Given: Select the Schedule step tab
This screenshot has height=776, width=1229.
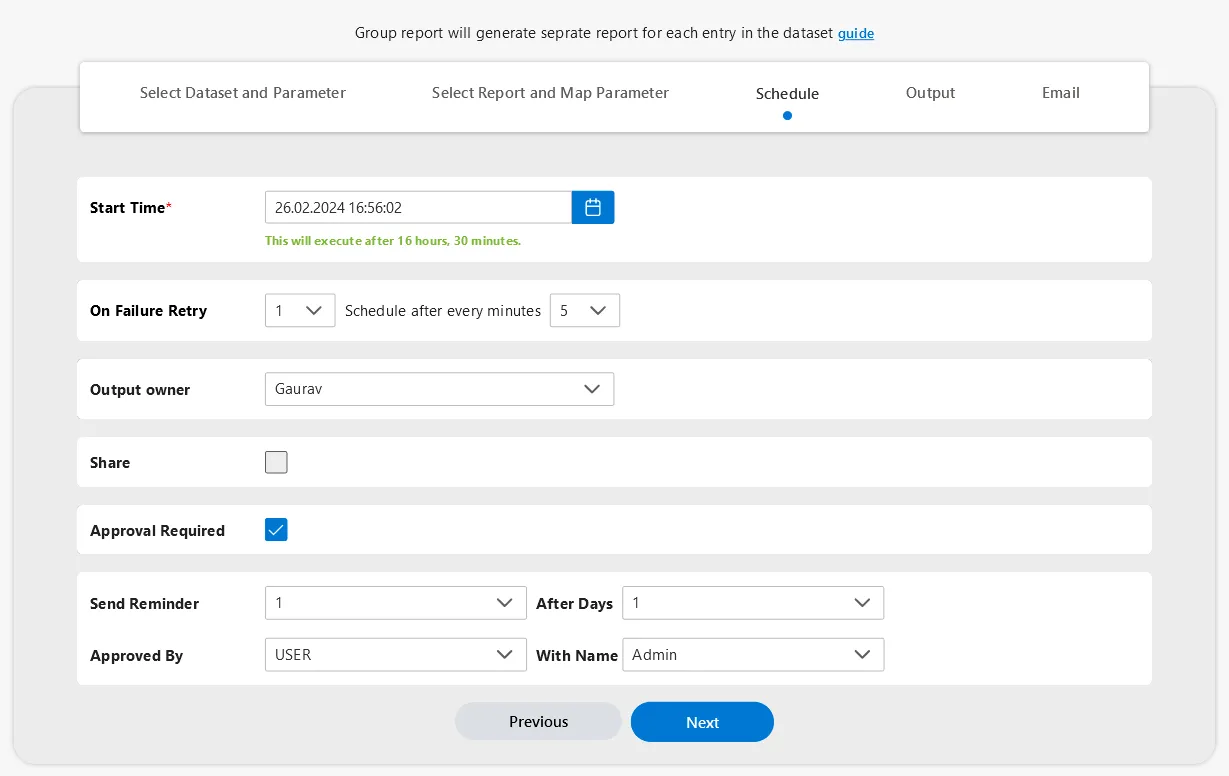Looking at the screenshot, I should (x=787, y=94).
